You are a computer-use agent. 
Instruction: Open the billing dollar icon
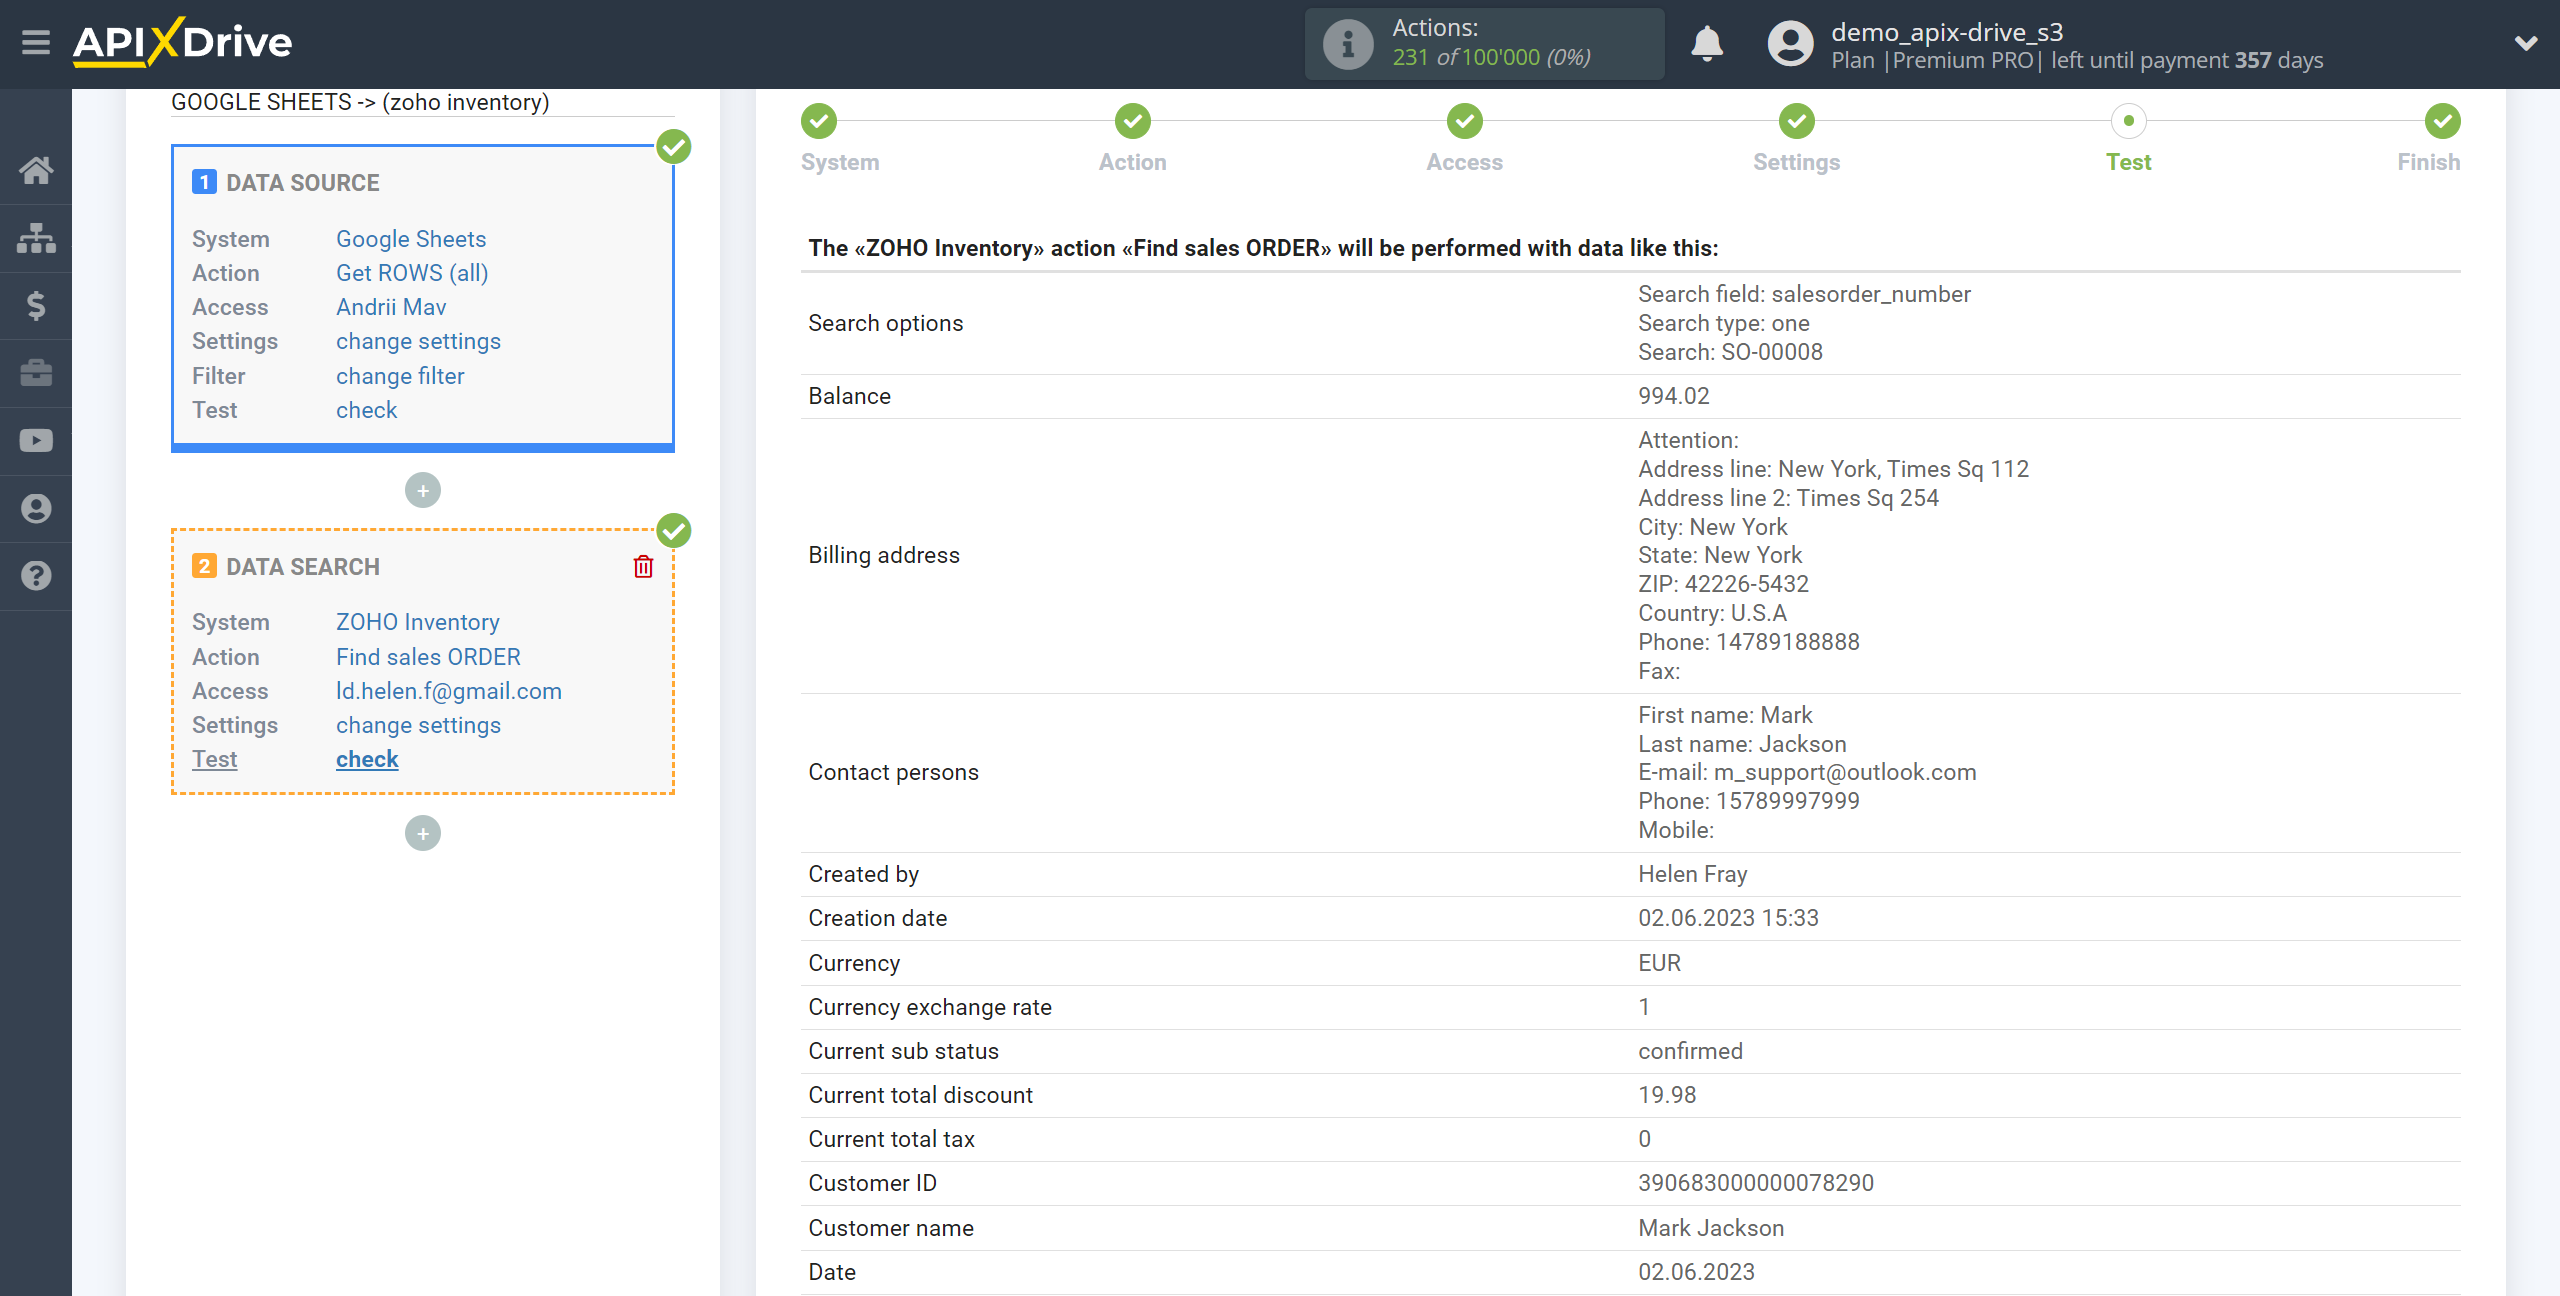click(36, 305)
